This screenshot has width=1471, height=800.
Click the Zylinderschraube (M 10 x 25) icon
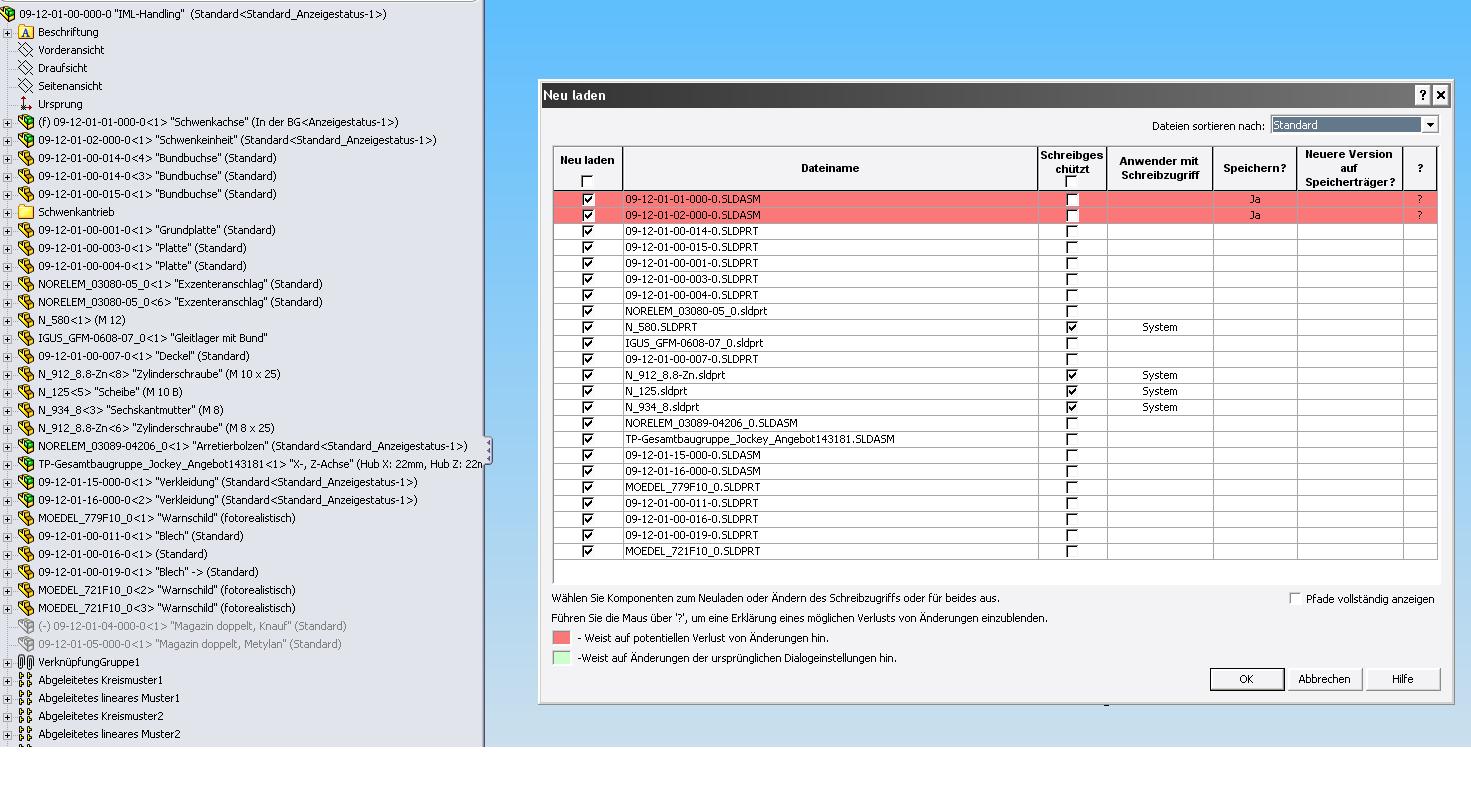pyautogui.click(x=26, y=374)
